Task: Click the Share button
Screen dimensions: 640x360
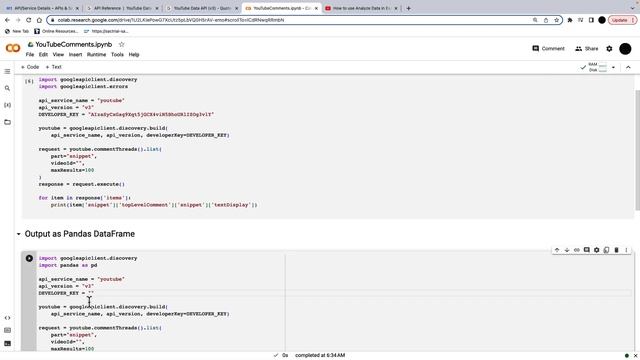Action: (x=587, y=49)
